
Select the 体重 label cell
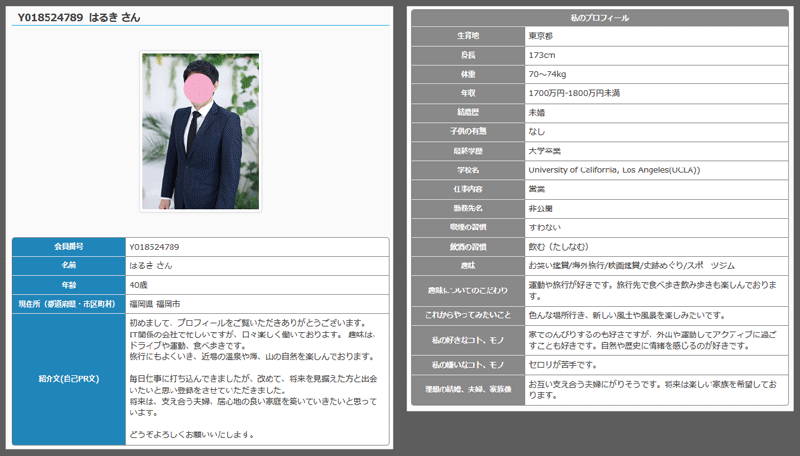tap(468, 74)
